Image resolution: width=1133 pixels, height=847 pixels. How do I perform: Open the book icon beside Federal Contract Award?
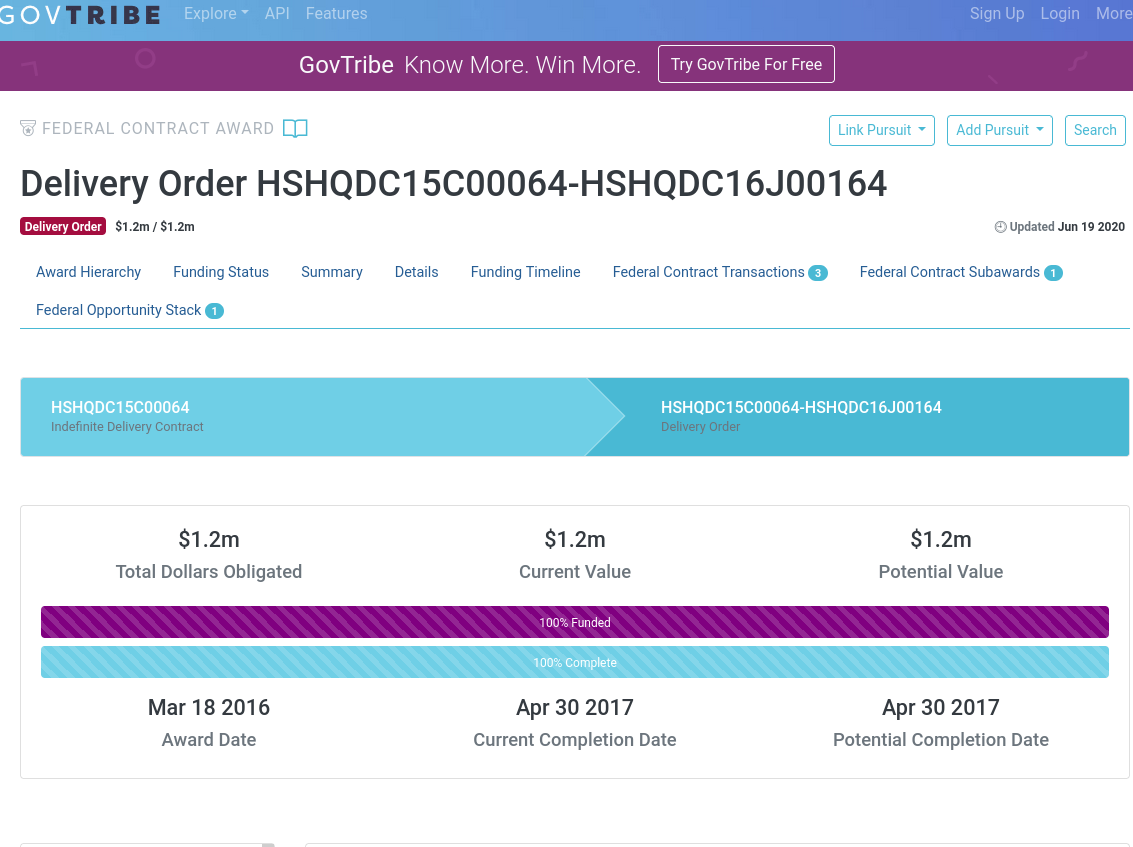click(295, 129)
